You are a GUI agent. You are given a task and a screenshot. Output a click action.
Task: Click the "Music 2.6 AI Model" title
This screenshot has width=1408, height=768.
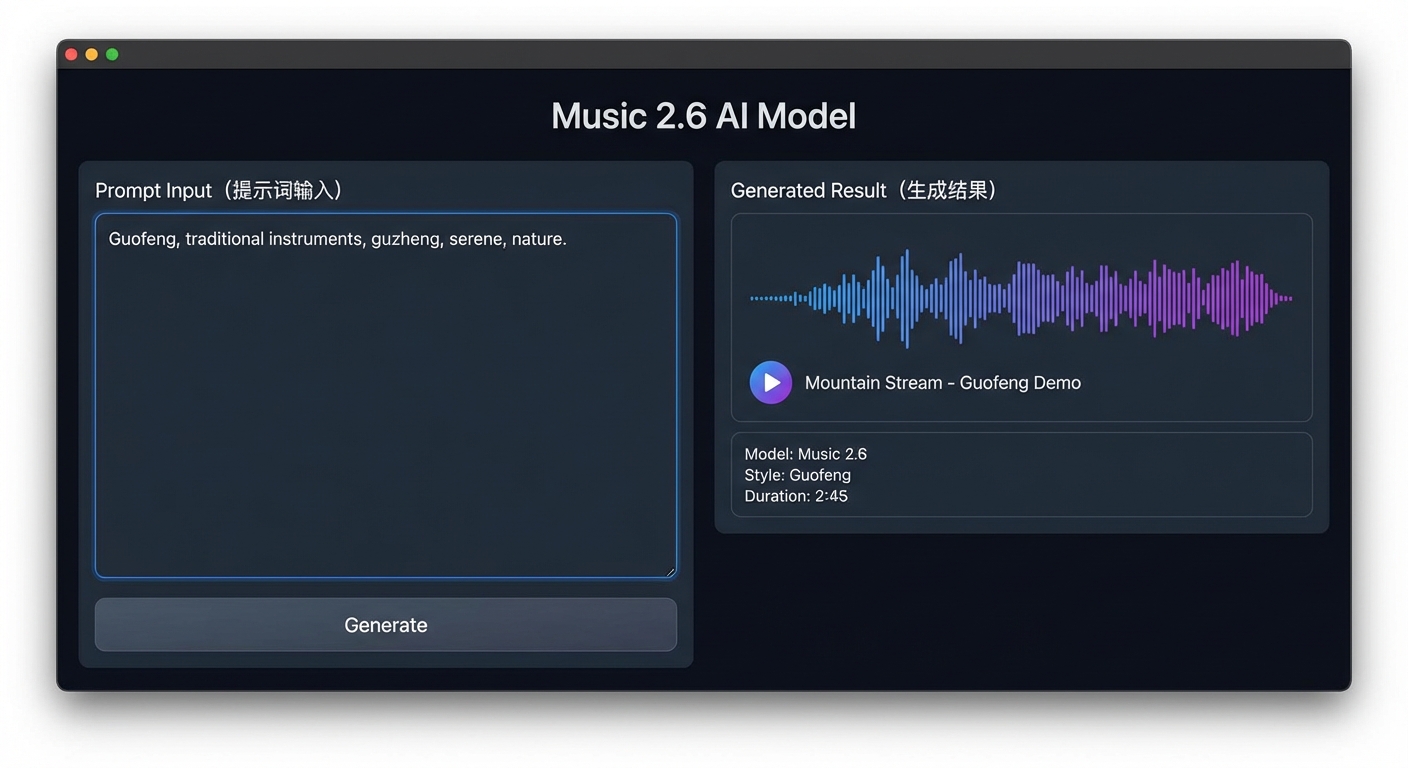point(704,116)
